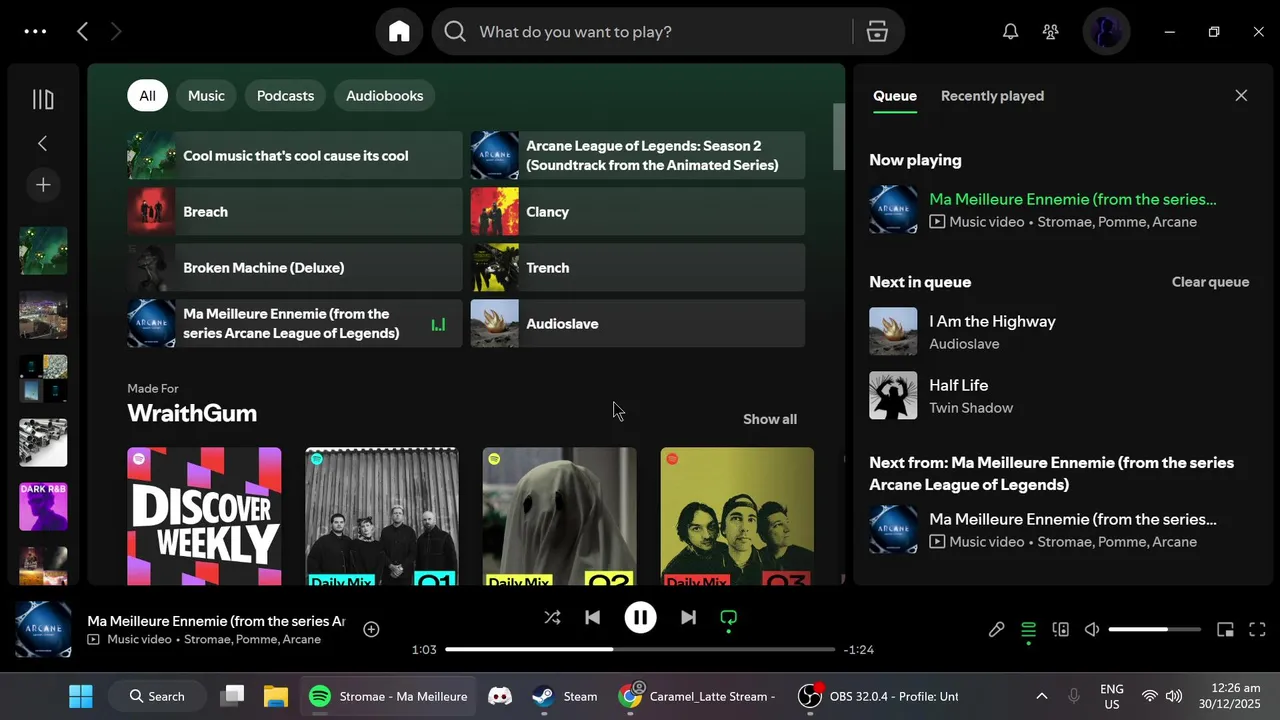Open the Trench album tile

pos(637,268)
